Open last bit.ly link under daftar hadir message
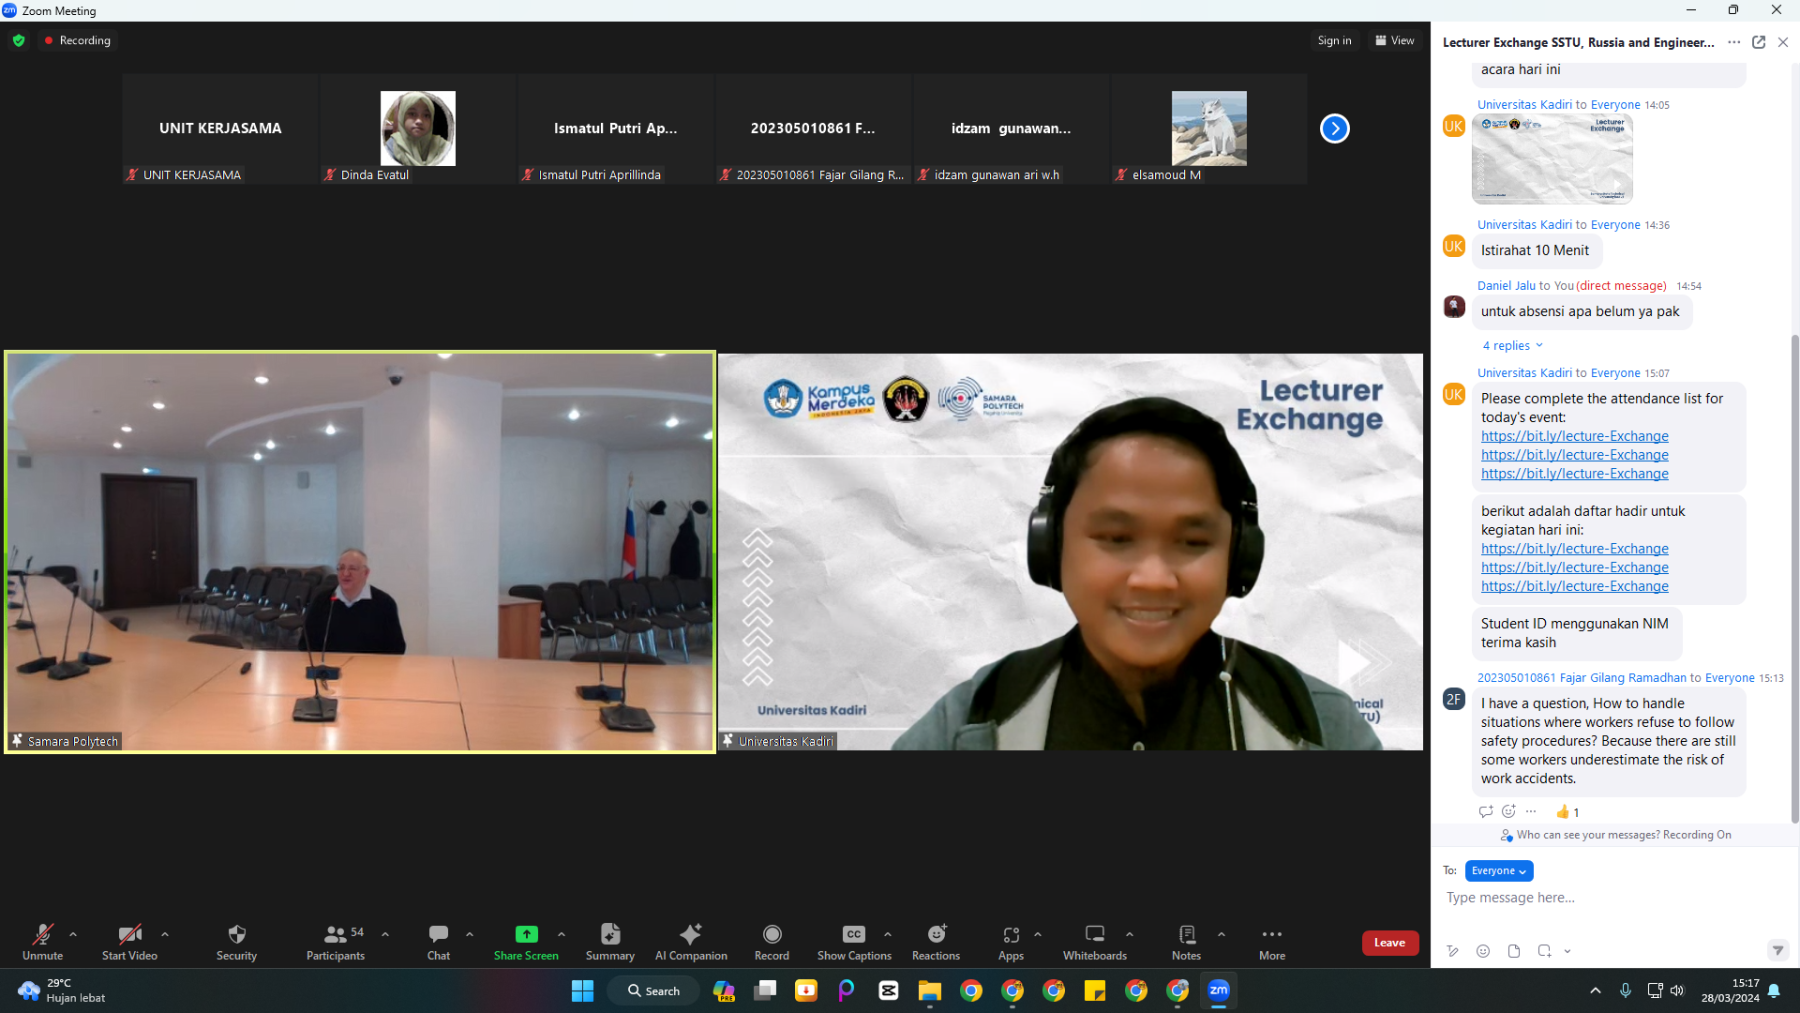Viewport: 1800px width, 1013px height. pyautogui.click(x=1575, y=586)
